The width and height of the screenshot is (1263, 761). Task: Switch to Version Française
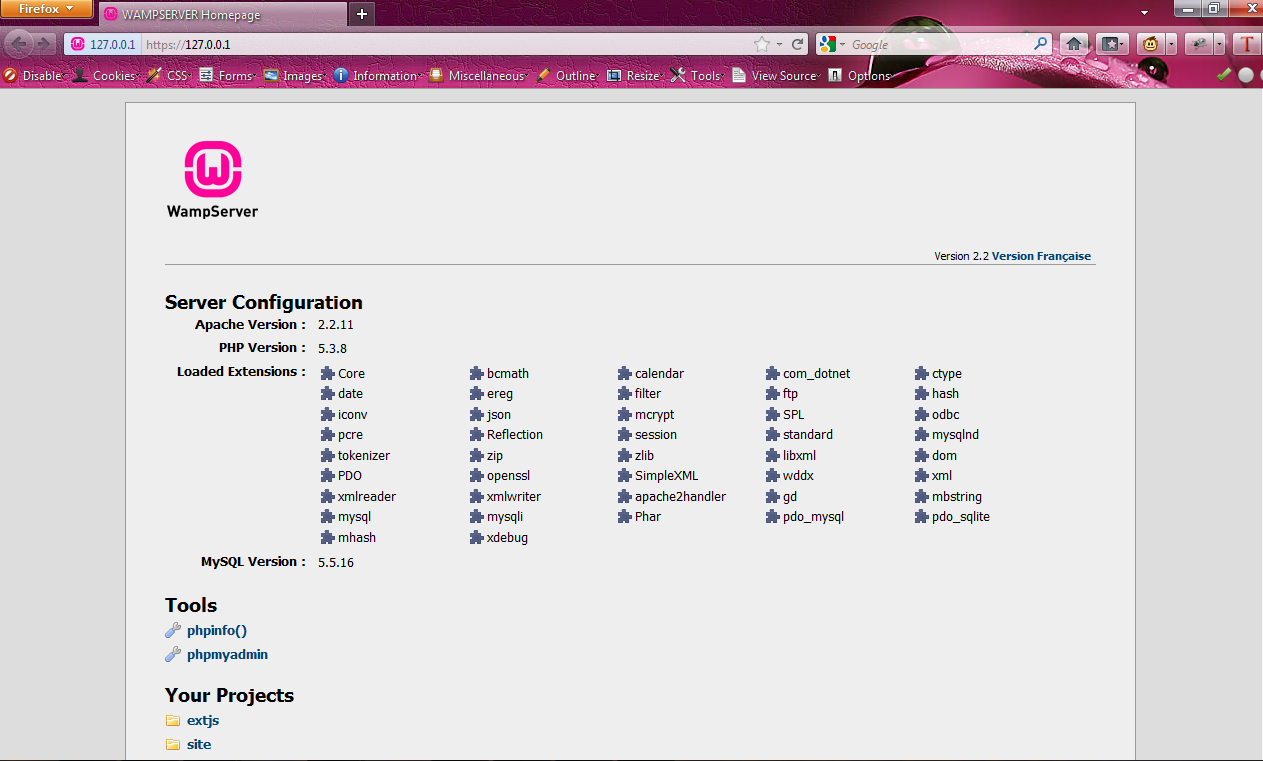coord(1041,256)
